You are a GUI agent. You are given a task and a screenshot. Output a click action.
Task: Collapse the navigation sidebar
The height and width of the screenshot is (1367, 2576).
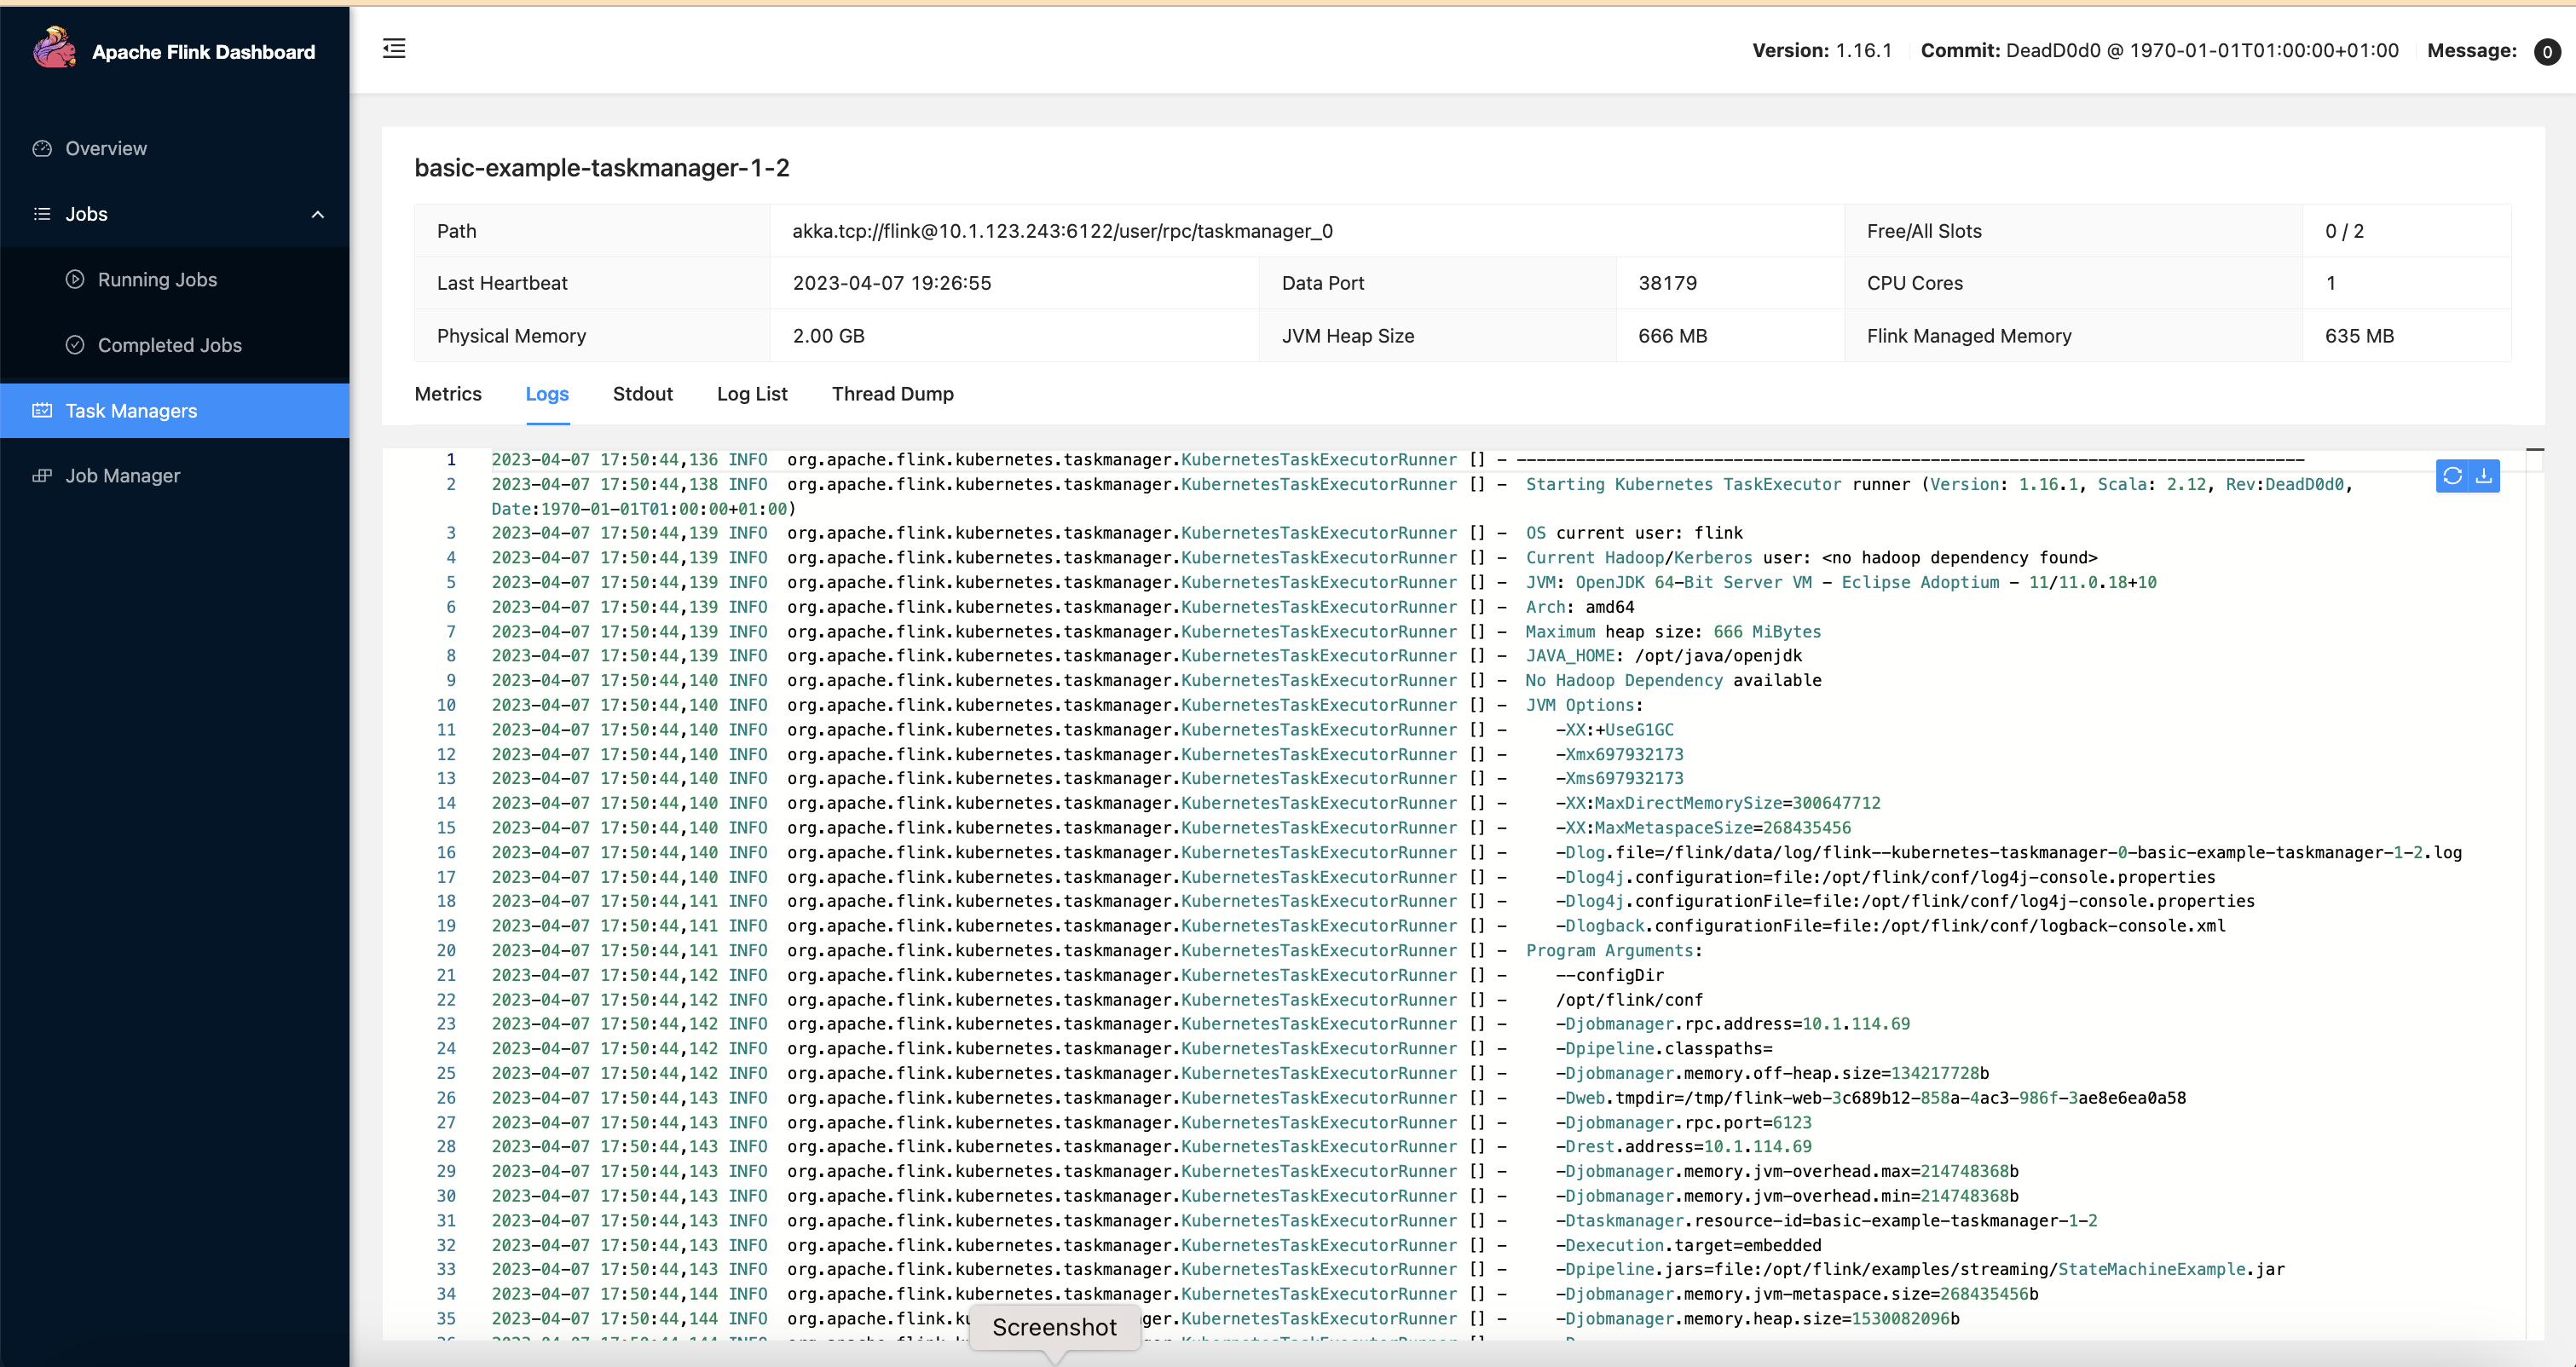(394, 48)
